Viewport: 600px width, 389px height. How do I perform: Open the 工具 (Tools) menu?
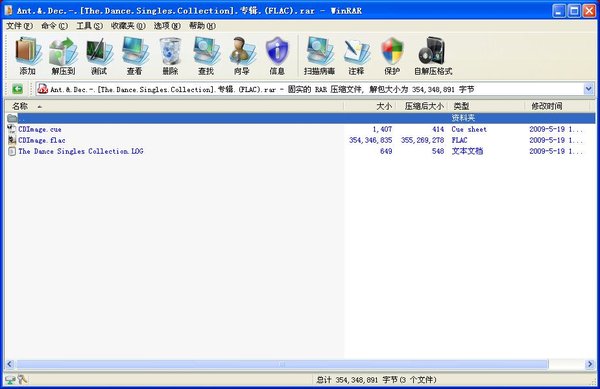pos(89,26)
